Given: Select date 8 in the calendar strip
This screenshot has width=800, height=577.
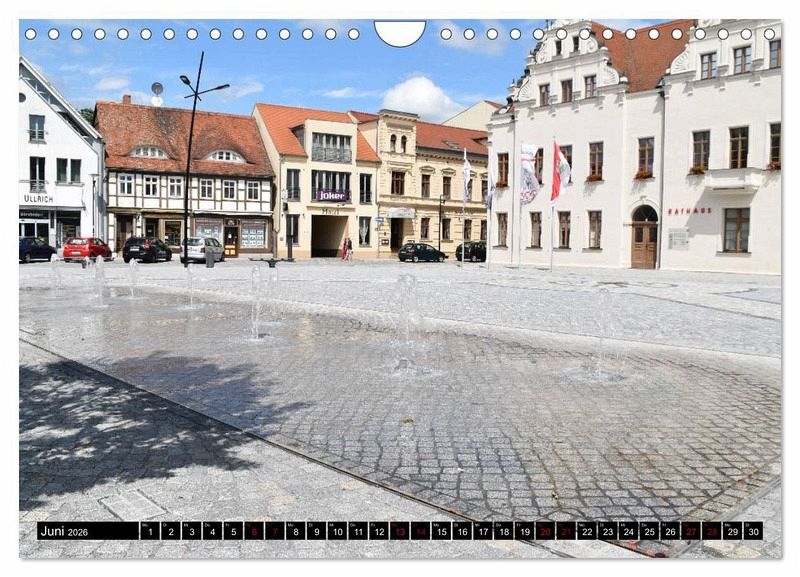Looking at the screenshot, I should coord(296,531).
